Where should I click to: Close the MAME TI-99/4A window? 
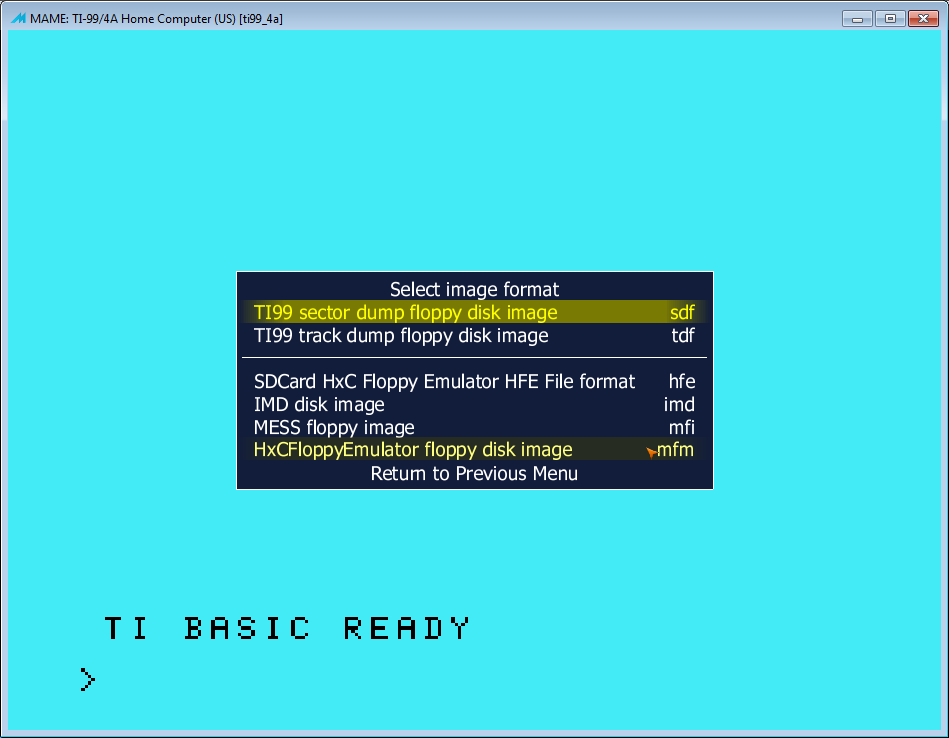(924, 19)
